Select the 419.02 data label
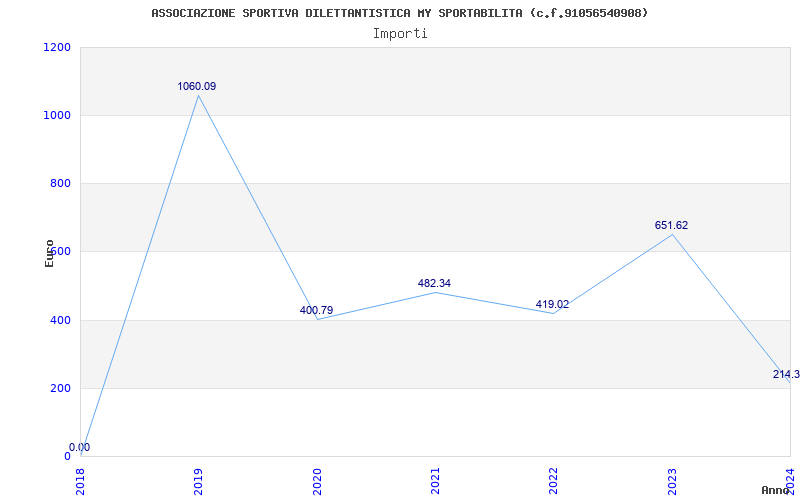Image resolution: width=800 pixels, height=500 pixels. click(552, 304)
